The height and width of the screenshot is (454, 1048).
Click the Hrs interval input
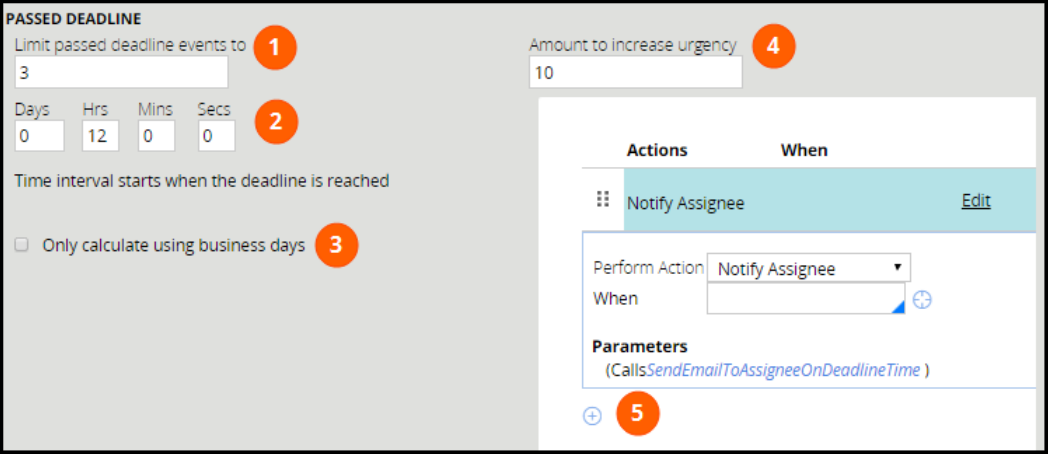tap(100, 135)
